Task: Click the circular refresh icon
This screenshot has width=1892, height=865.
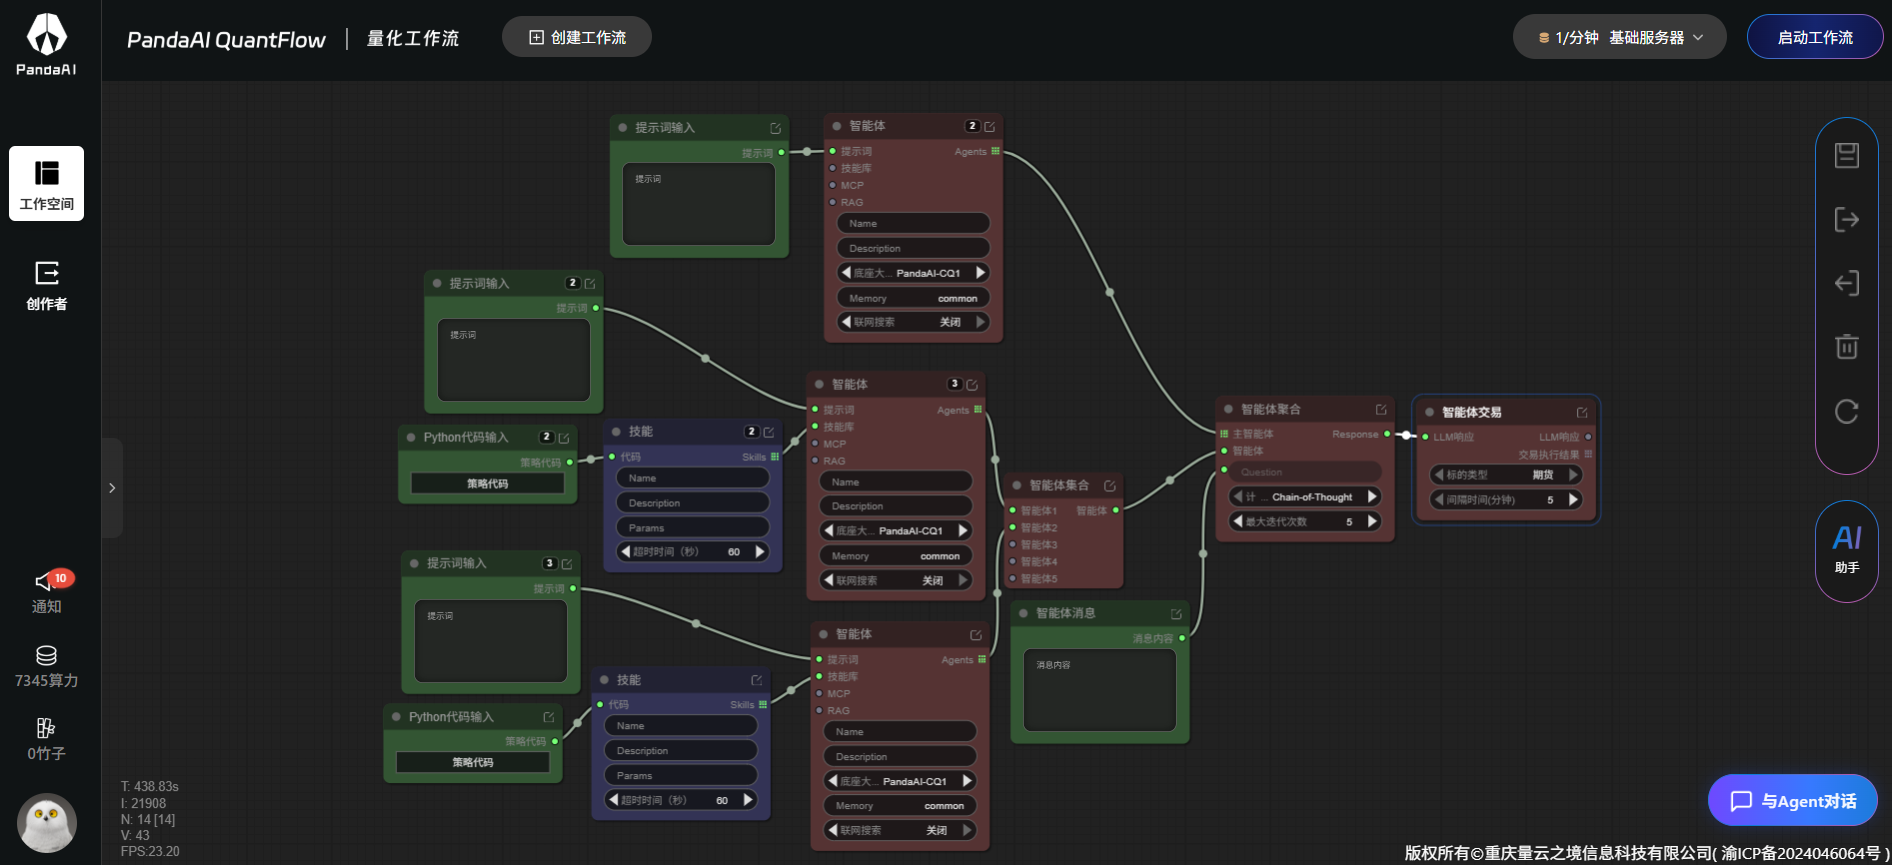Action: (x=1846, y=411)
